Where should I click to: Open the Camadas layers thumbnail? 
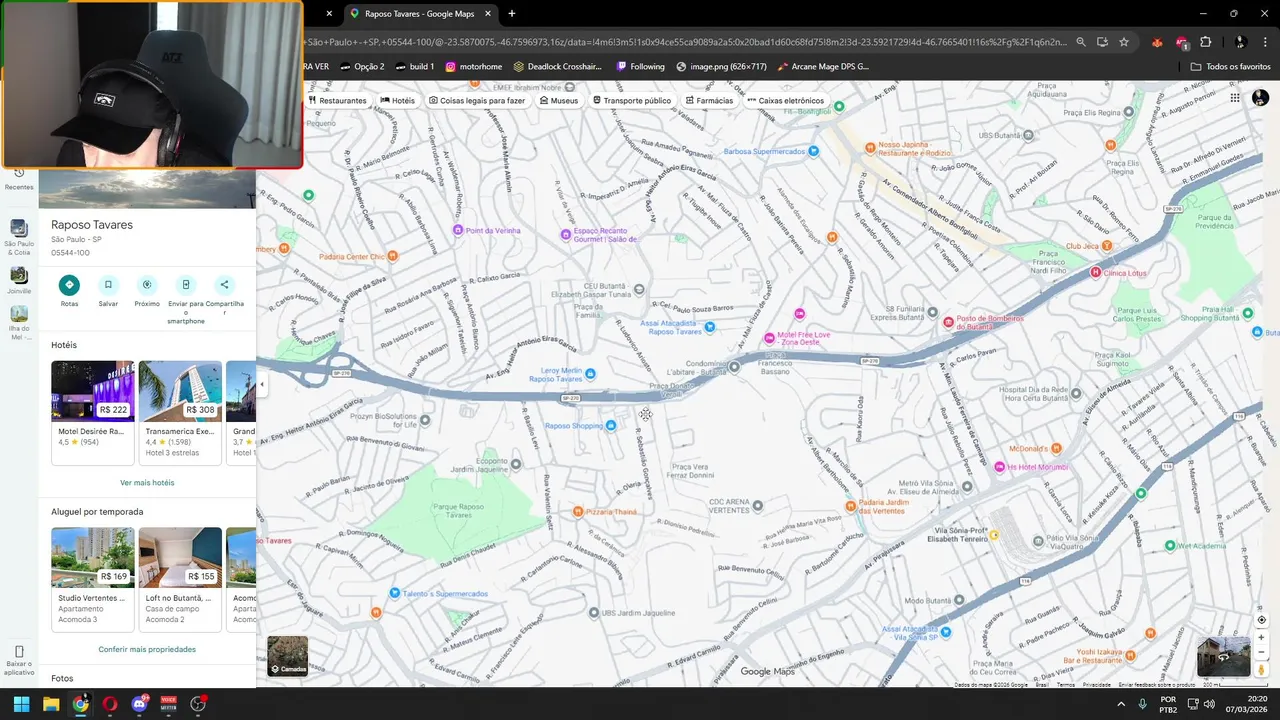click(288, 656)
